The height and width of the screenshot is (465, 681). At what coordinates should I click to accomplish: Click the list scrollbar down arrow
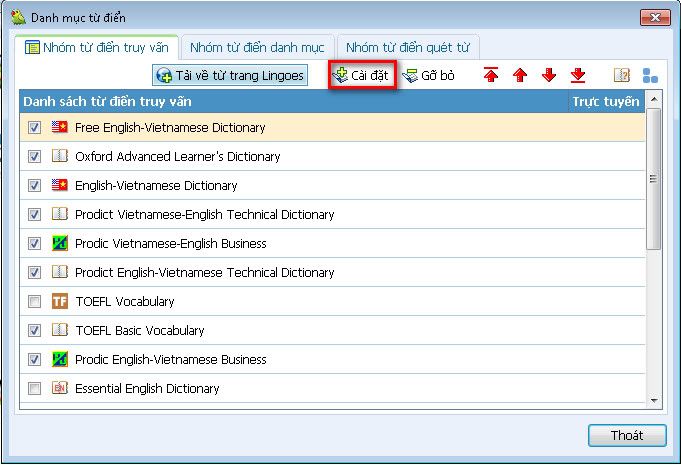[654, 401]
